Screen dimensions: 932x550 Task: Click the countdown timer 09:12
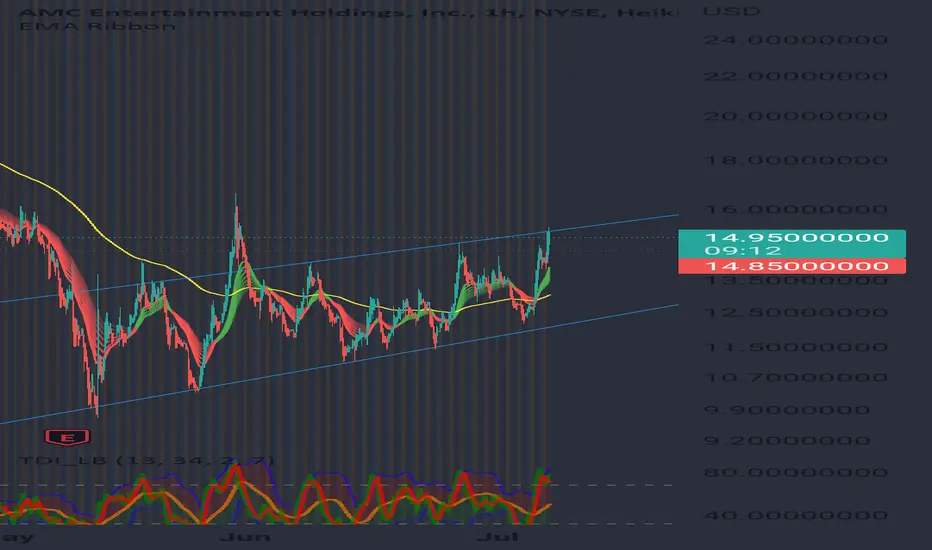[742, 251]
